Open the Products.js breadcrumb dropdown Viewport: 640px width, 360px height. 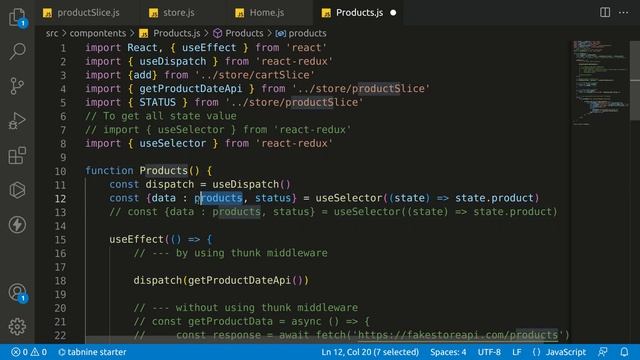(170, 33)
